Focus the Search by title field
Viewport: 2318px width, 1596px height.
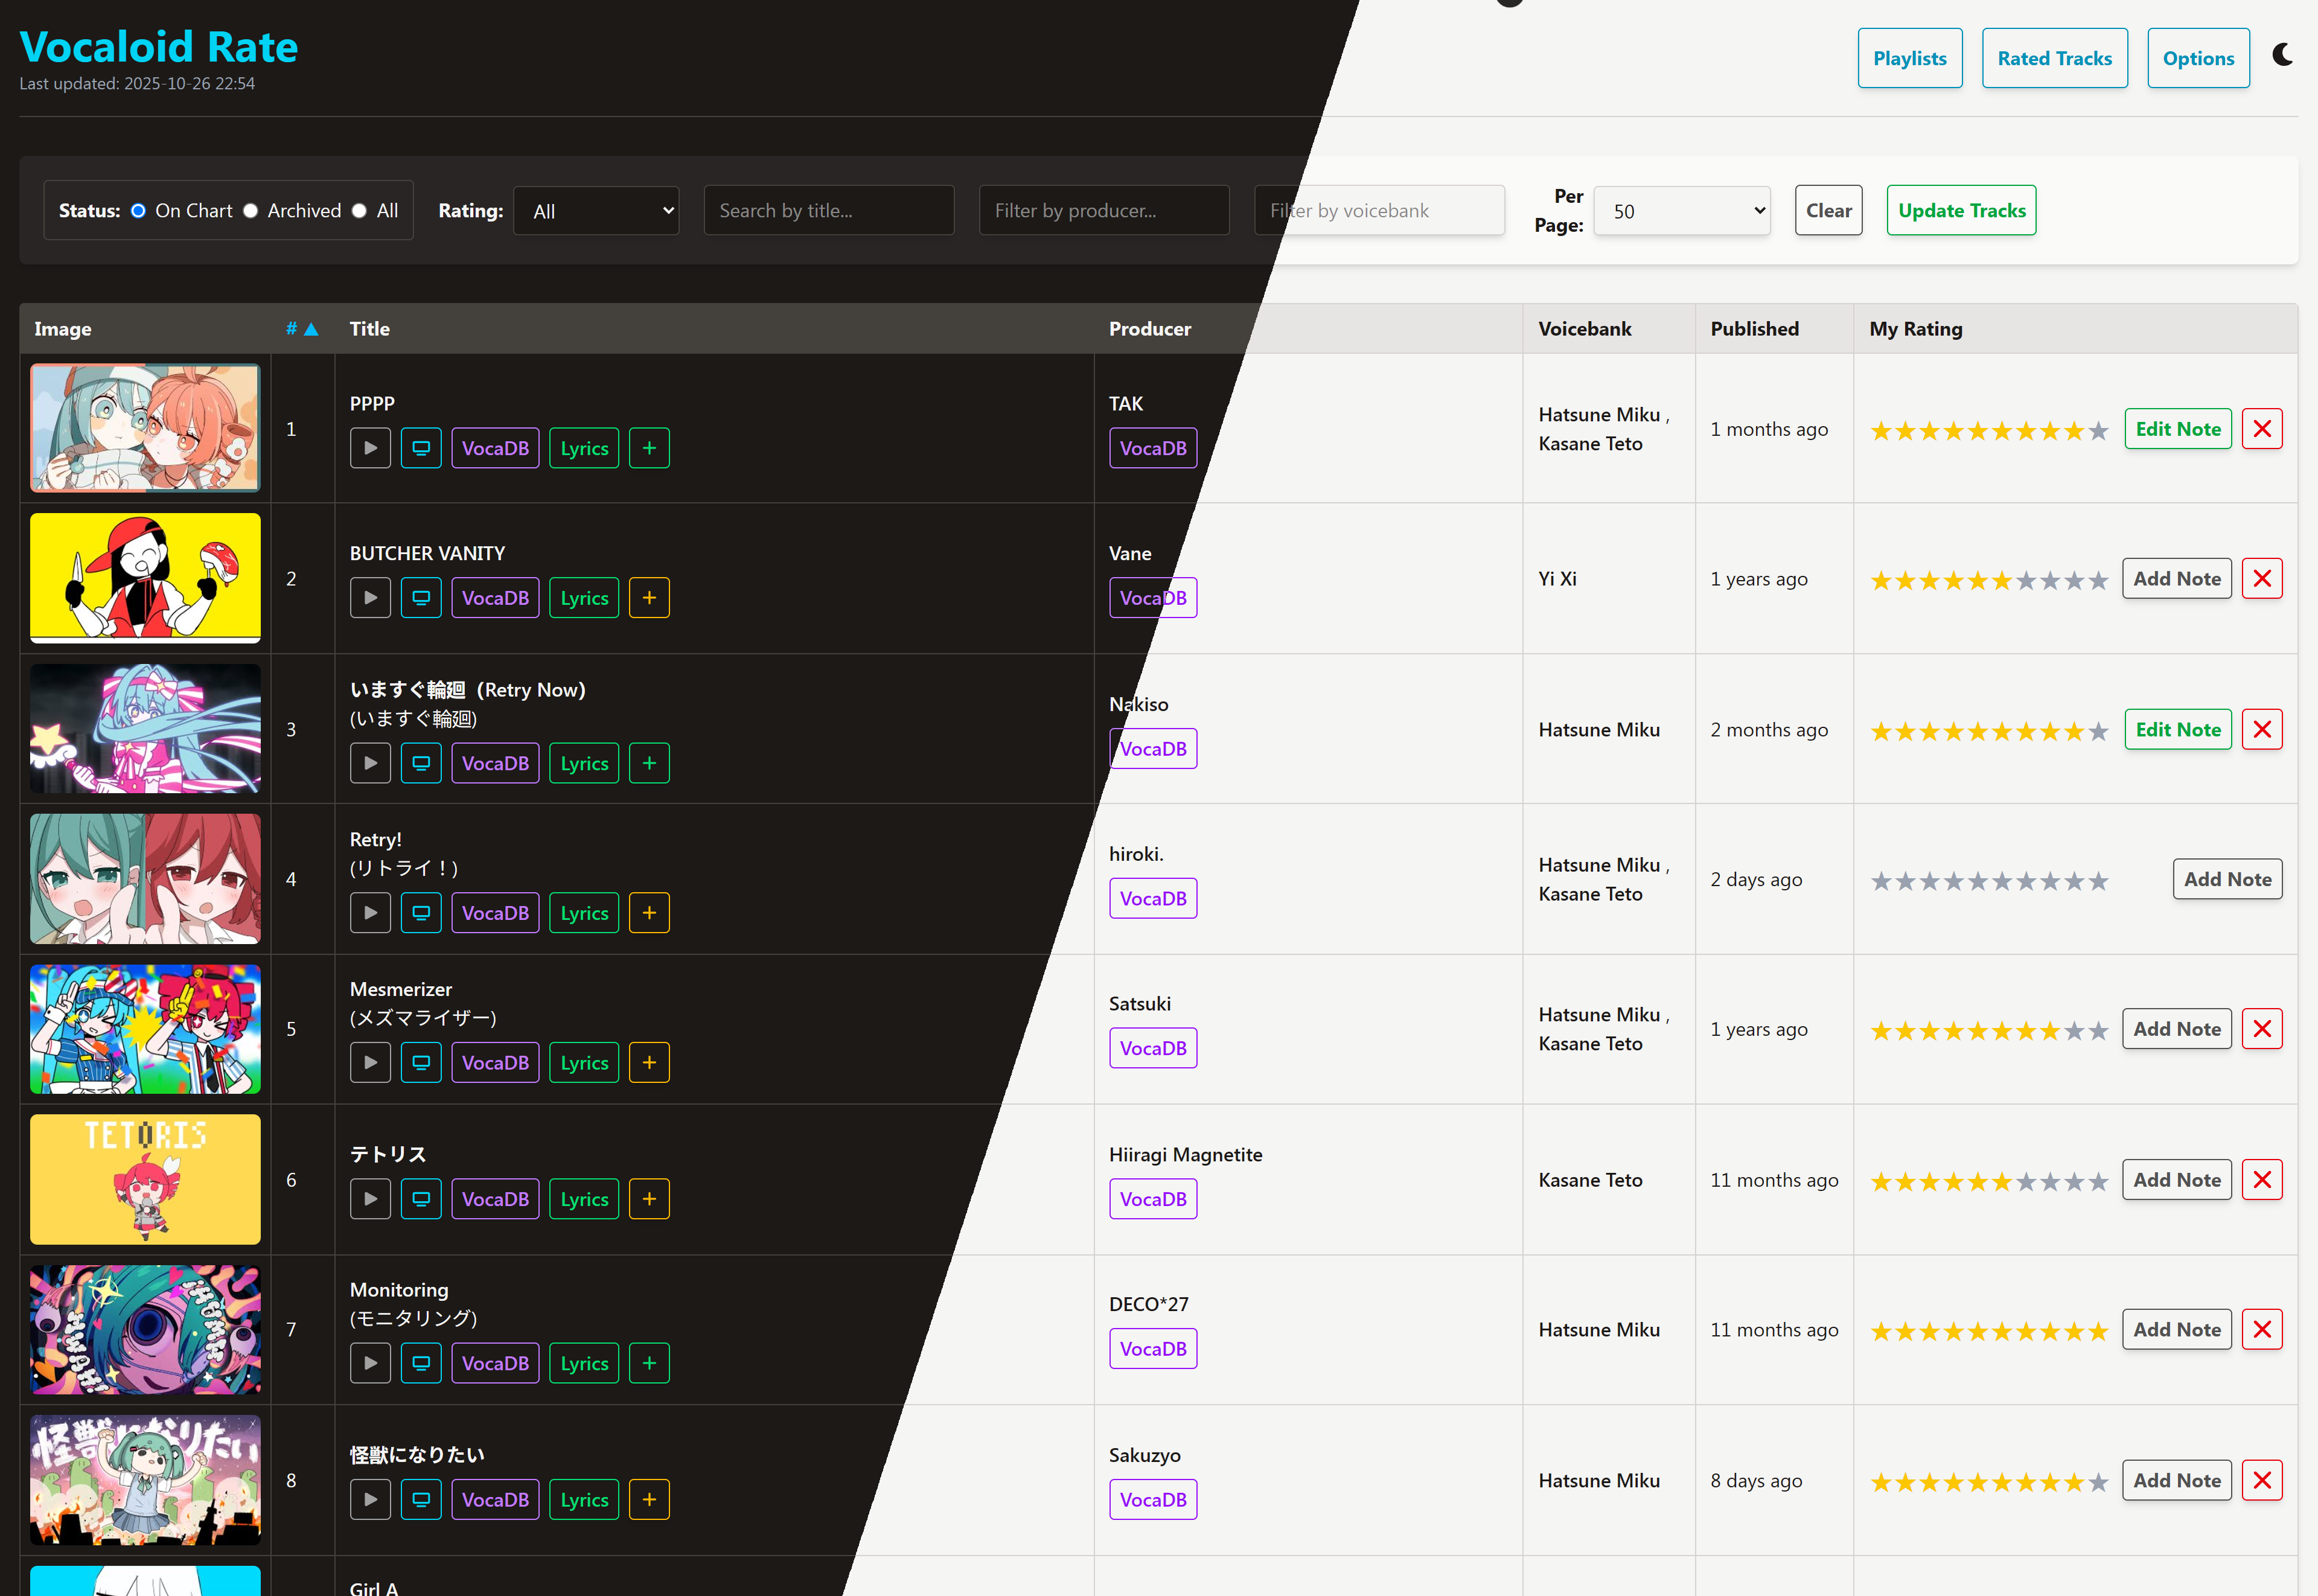(x=829, y=210)
